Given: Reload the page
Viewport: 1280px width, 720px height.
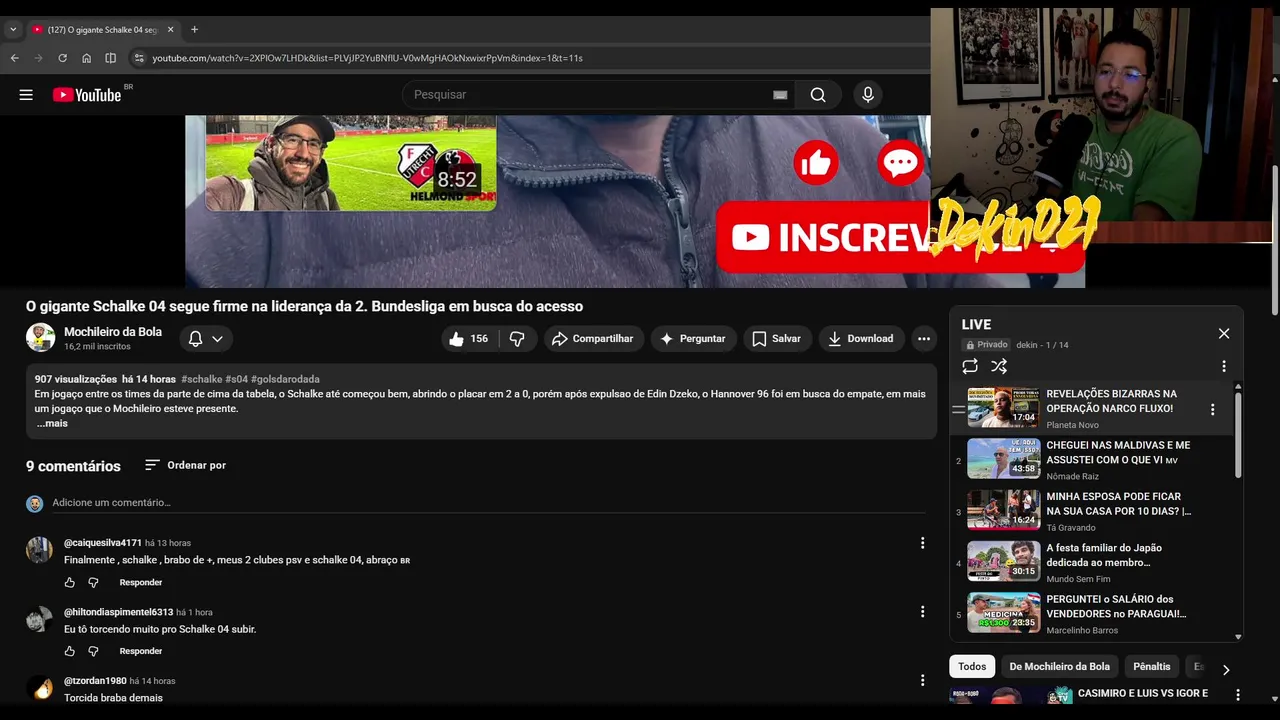Looking at the screenshot, I should click(62, 58).
